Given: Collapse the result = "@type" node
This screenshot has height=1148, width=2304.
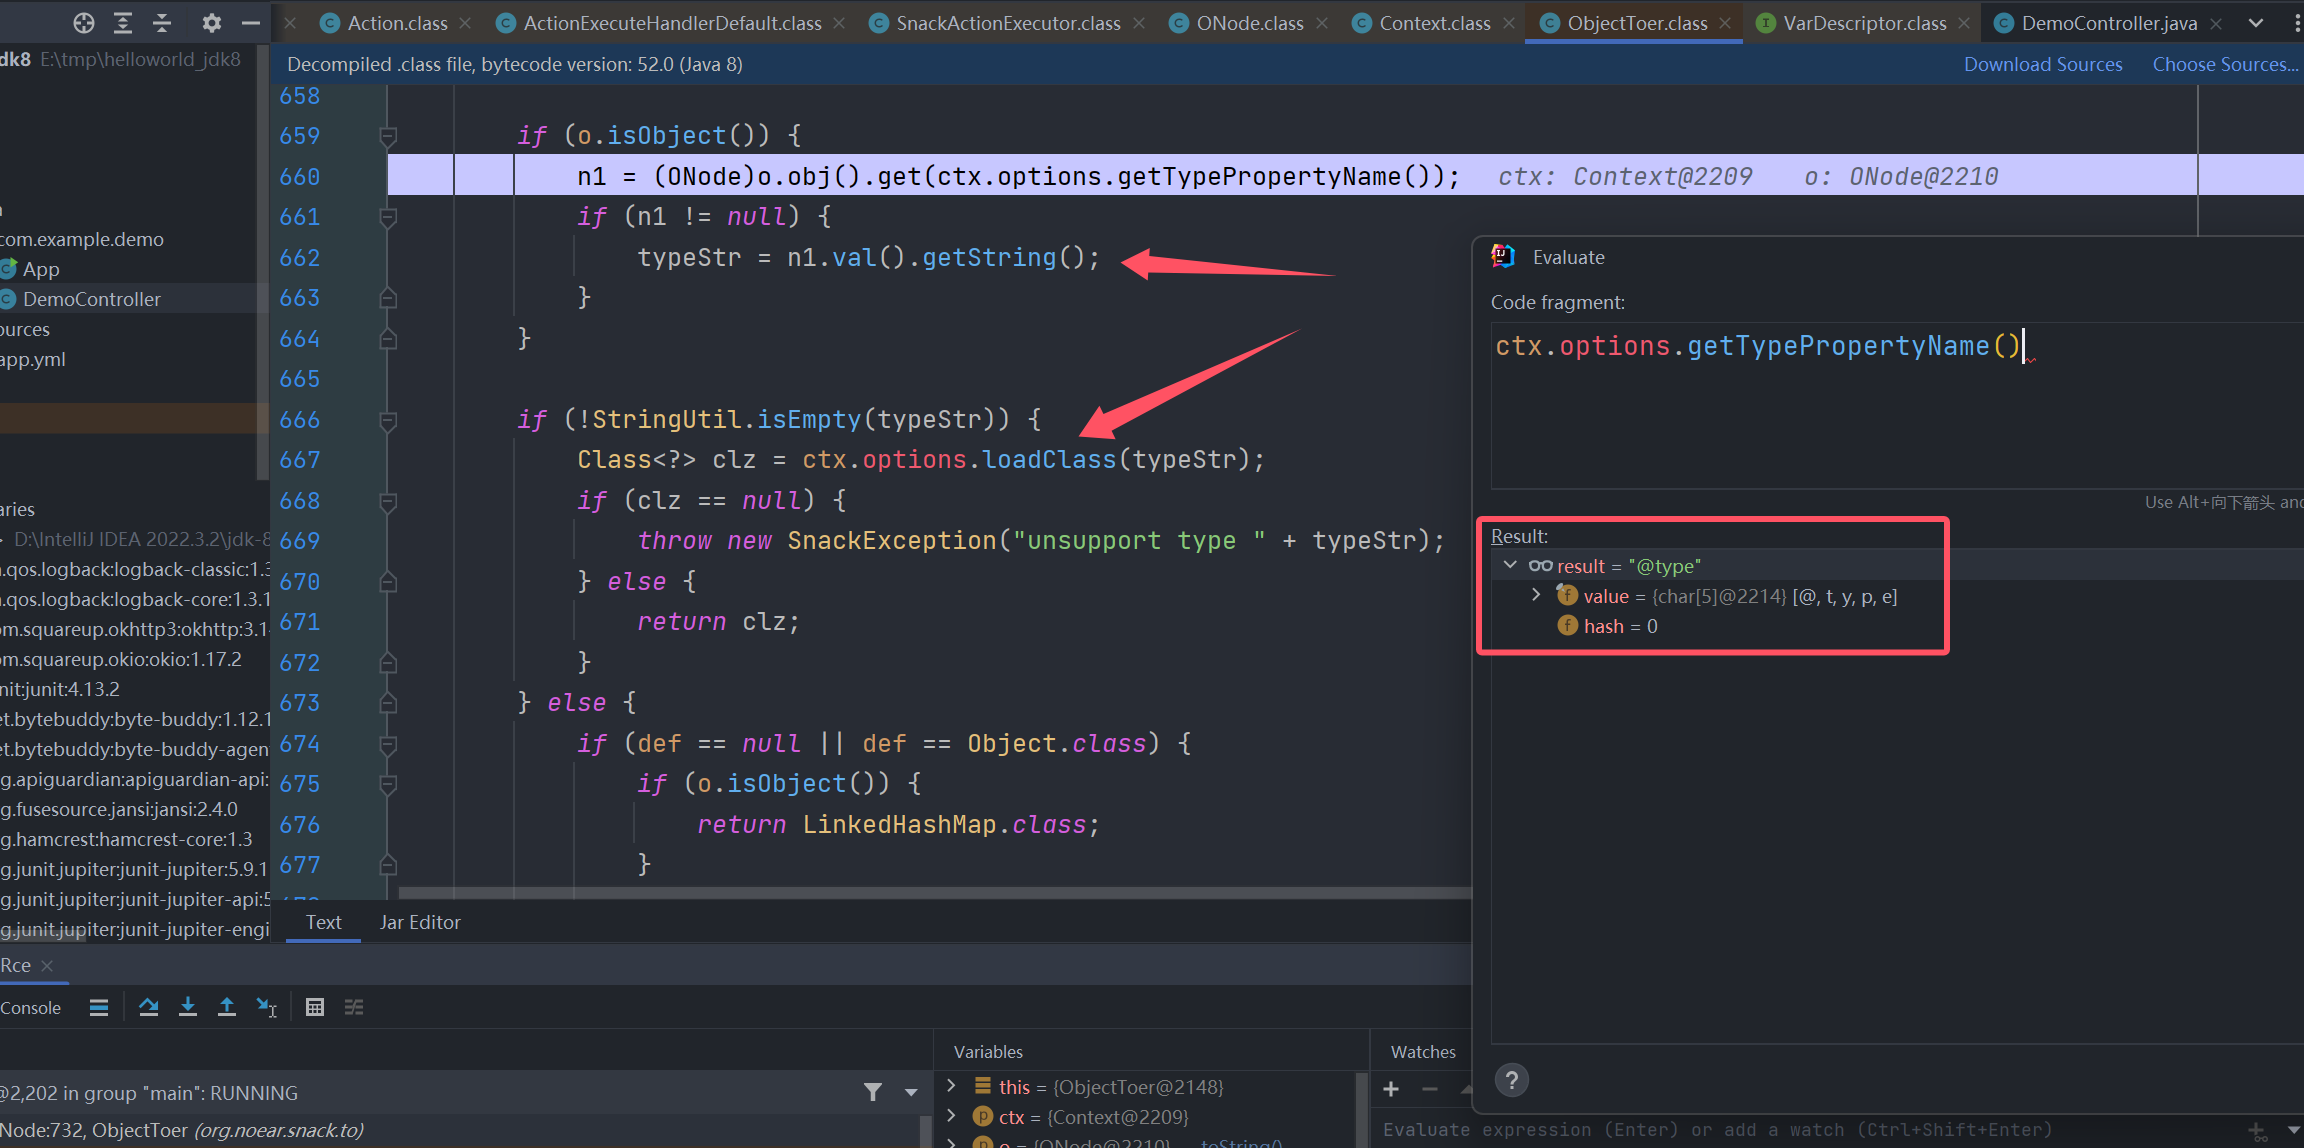Looking at the screenshot, I should point(1510,565).
